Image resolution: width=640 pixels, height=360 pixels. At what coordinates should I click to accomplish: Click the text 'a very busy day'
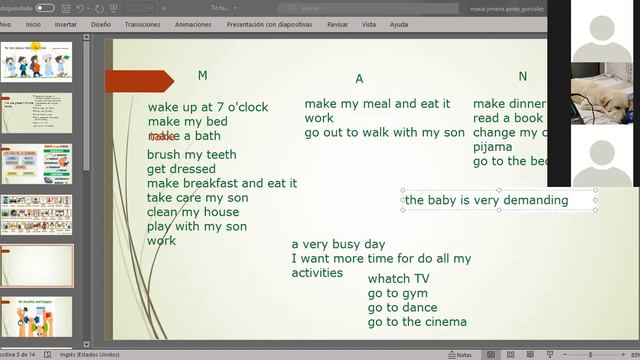[338, 244]
